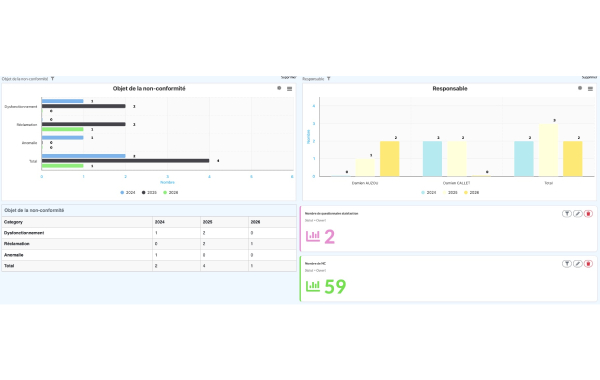Open filter icon beside the Responsable label
Screen dimensions: 600x380
(x=328, y=79)
